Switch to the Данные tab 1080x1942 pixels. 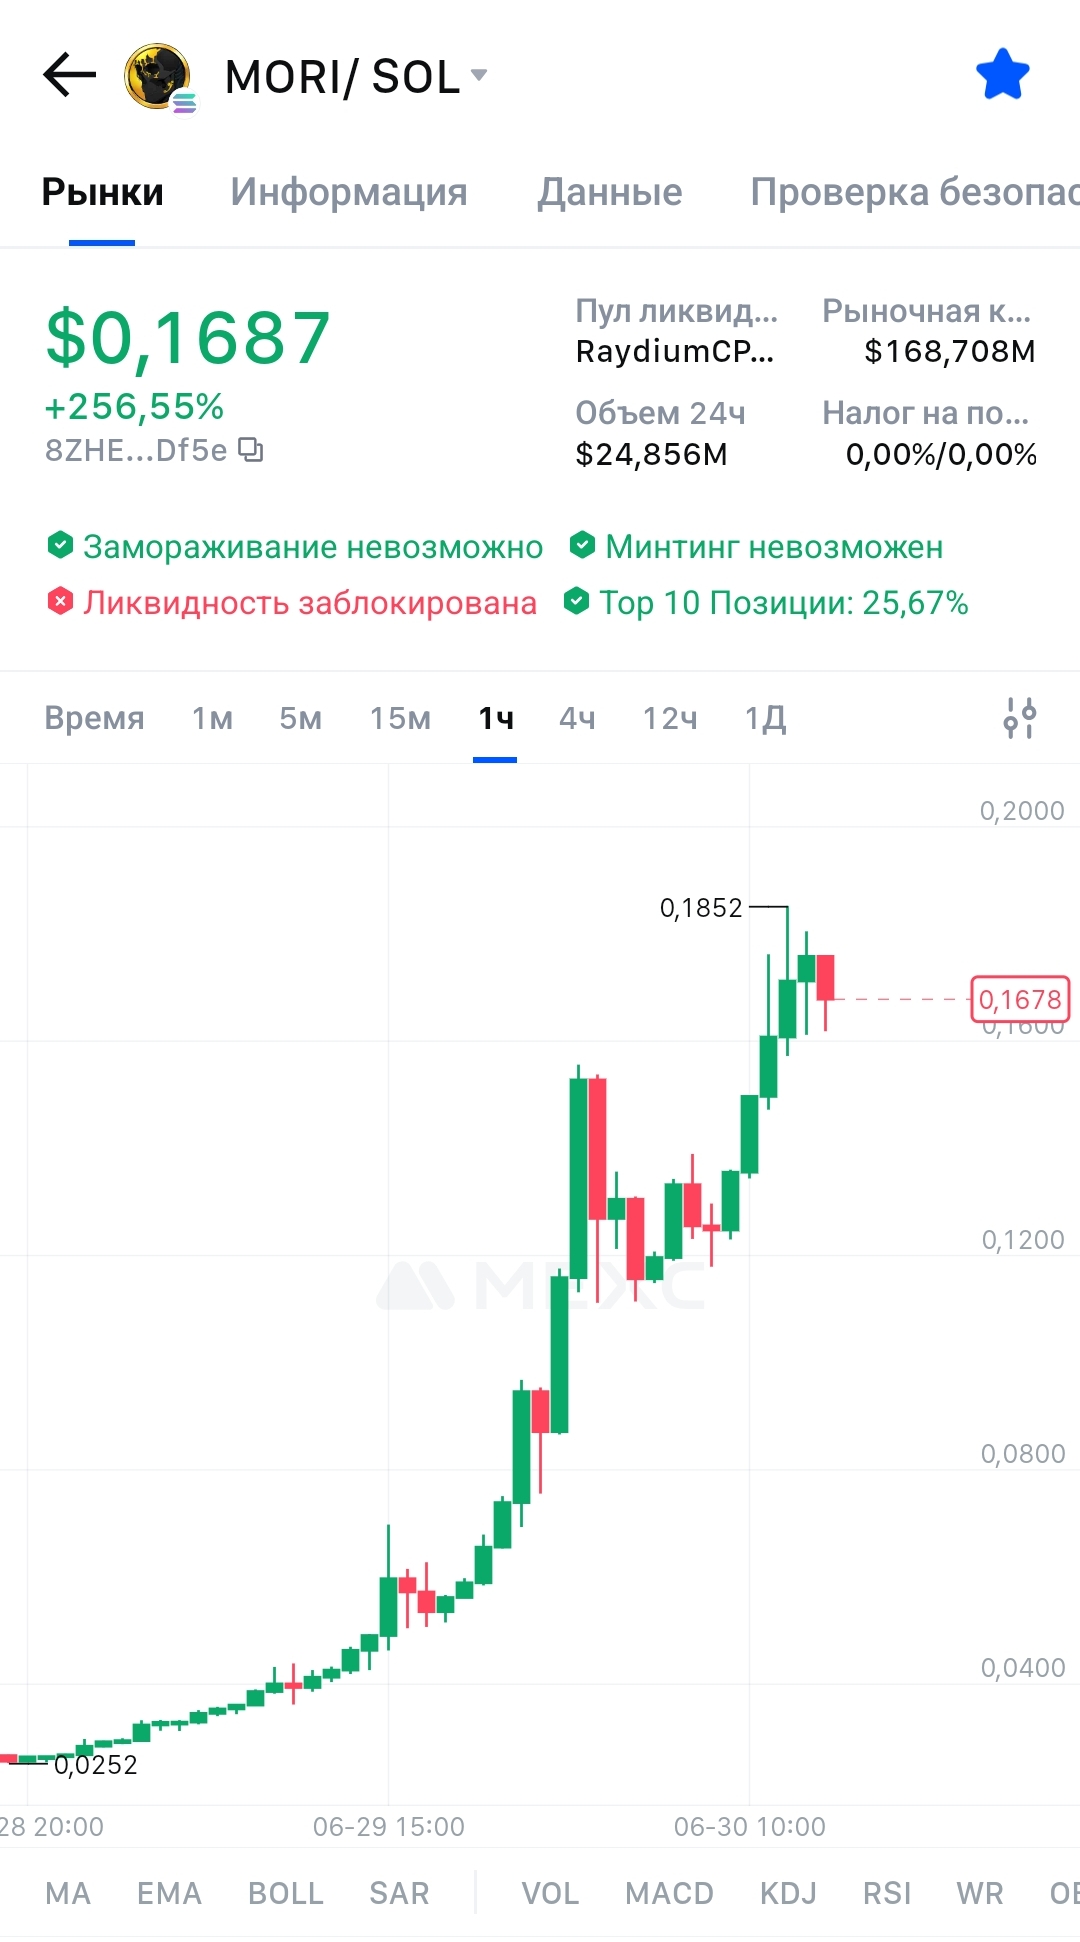pyautogui.click(x=610, y=192)
